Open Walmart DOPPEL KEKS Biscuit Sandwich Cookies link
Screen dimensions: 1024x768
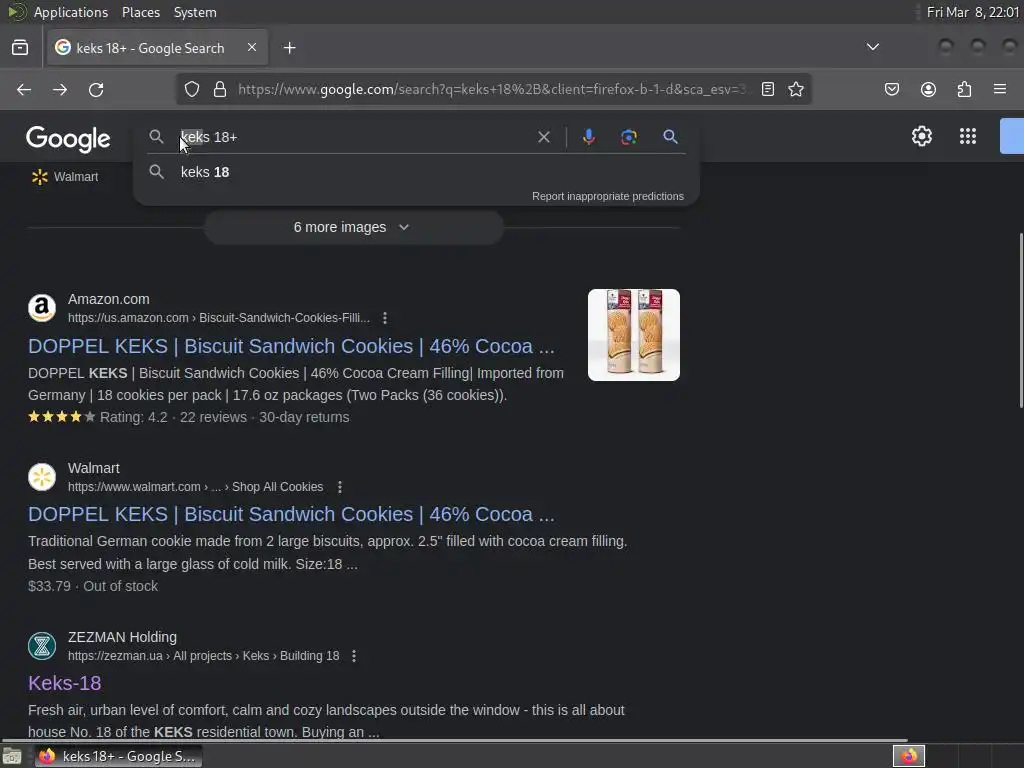291,515
